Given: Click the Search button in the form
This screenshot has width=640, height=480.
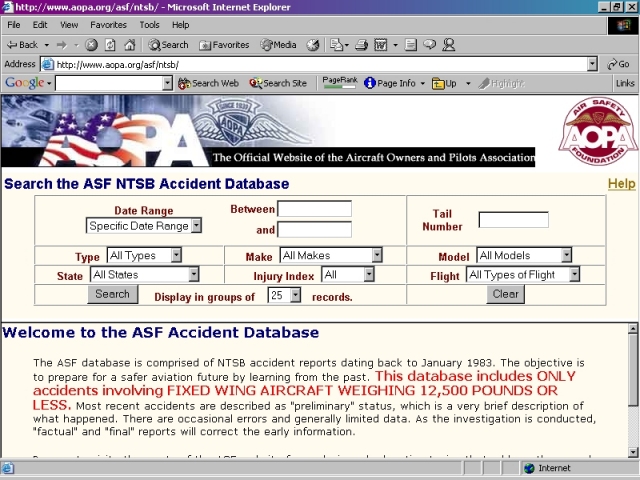Looking at the screenshot, I should tap(113, 294).
